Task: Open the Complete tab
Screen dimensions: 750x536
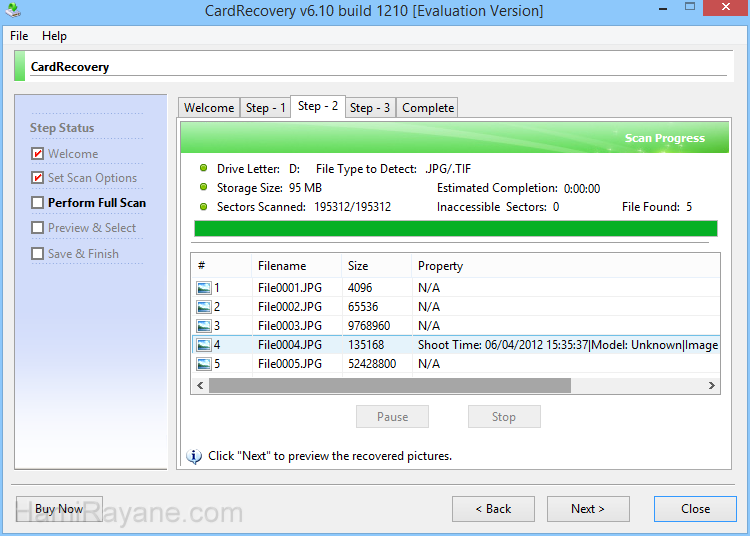Action: pyautogui.click(x=428, y=108)
